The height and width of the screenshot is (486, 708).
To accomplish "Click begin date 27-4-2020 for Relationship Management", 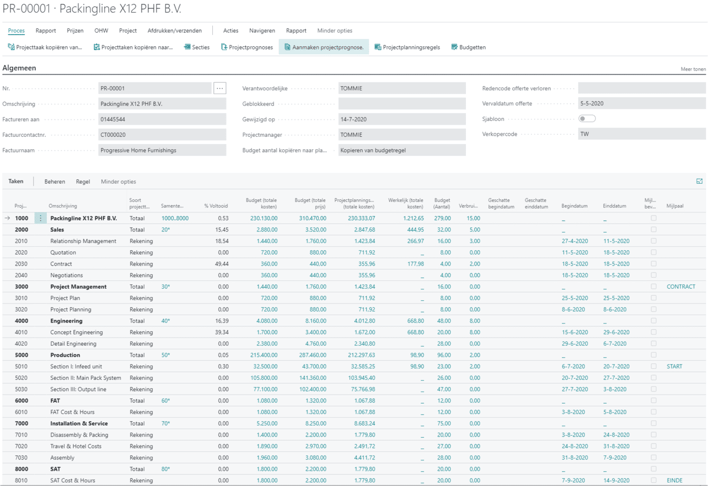I will 575,241.
